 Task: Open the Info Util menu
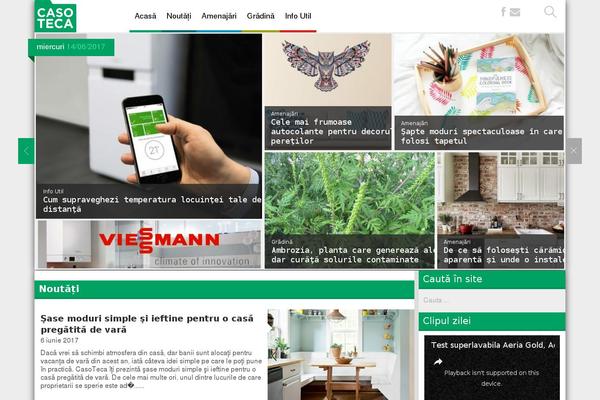pos(298,16)
